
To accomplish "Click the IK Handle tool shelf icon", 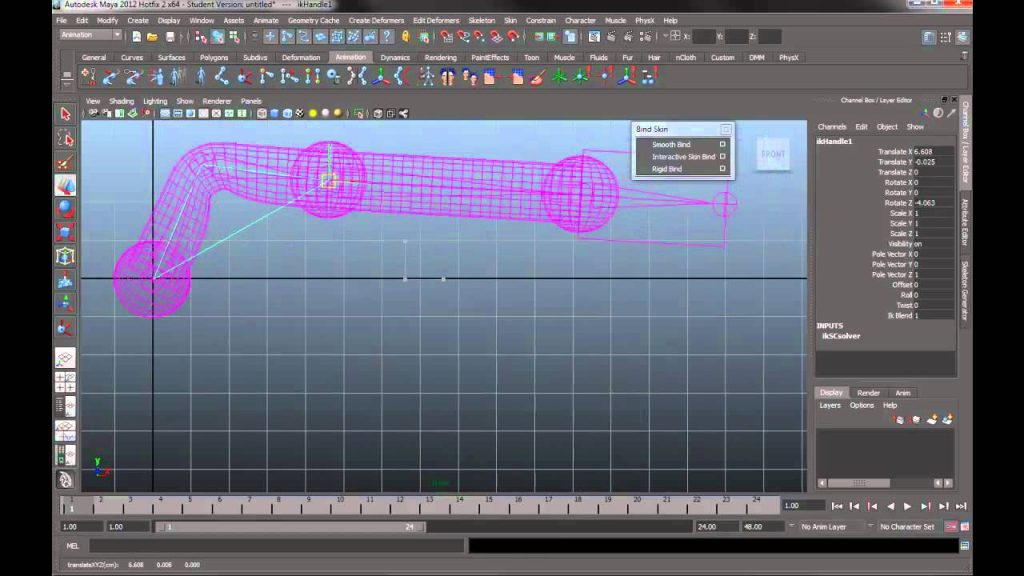I will click(x=244, y=77).
